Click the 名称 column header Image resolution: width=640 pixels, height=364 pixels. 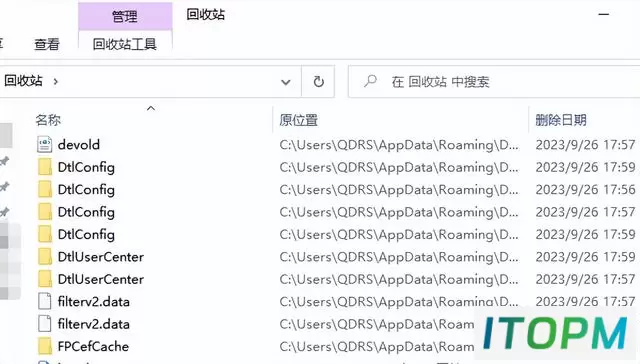coord(48,120)
